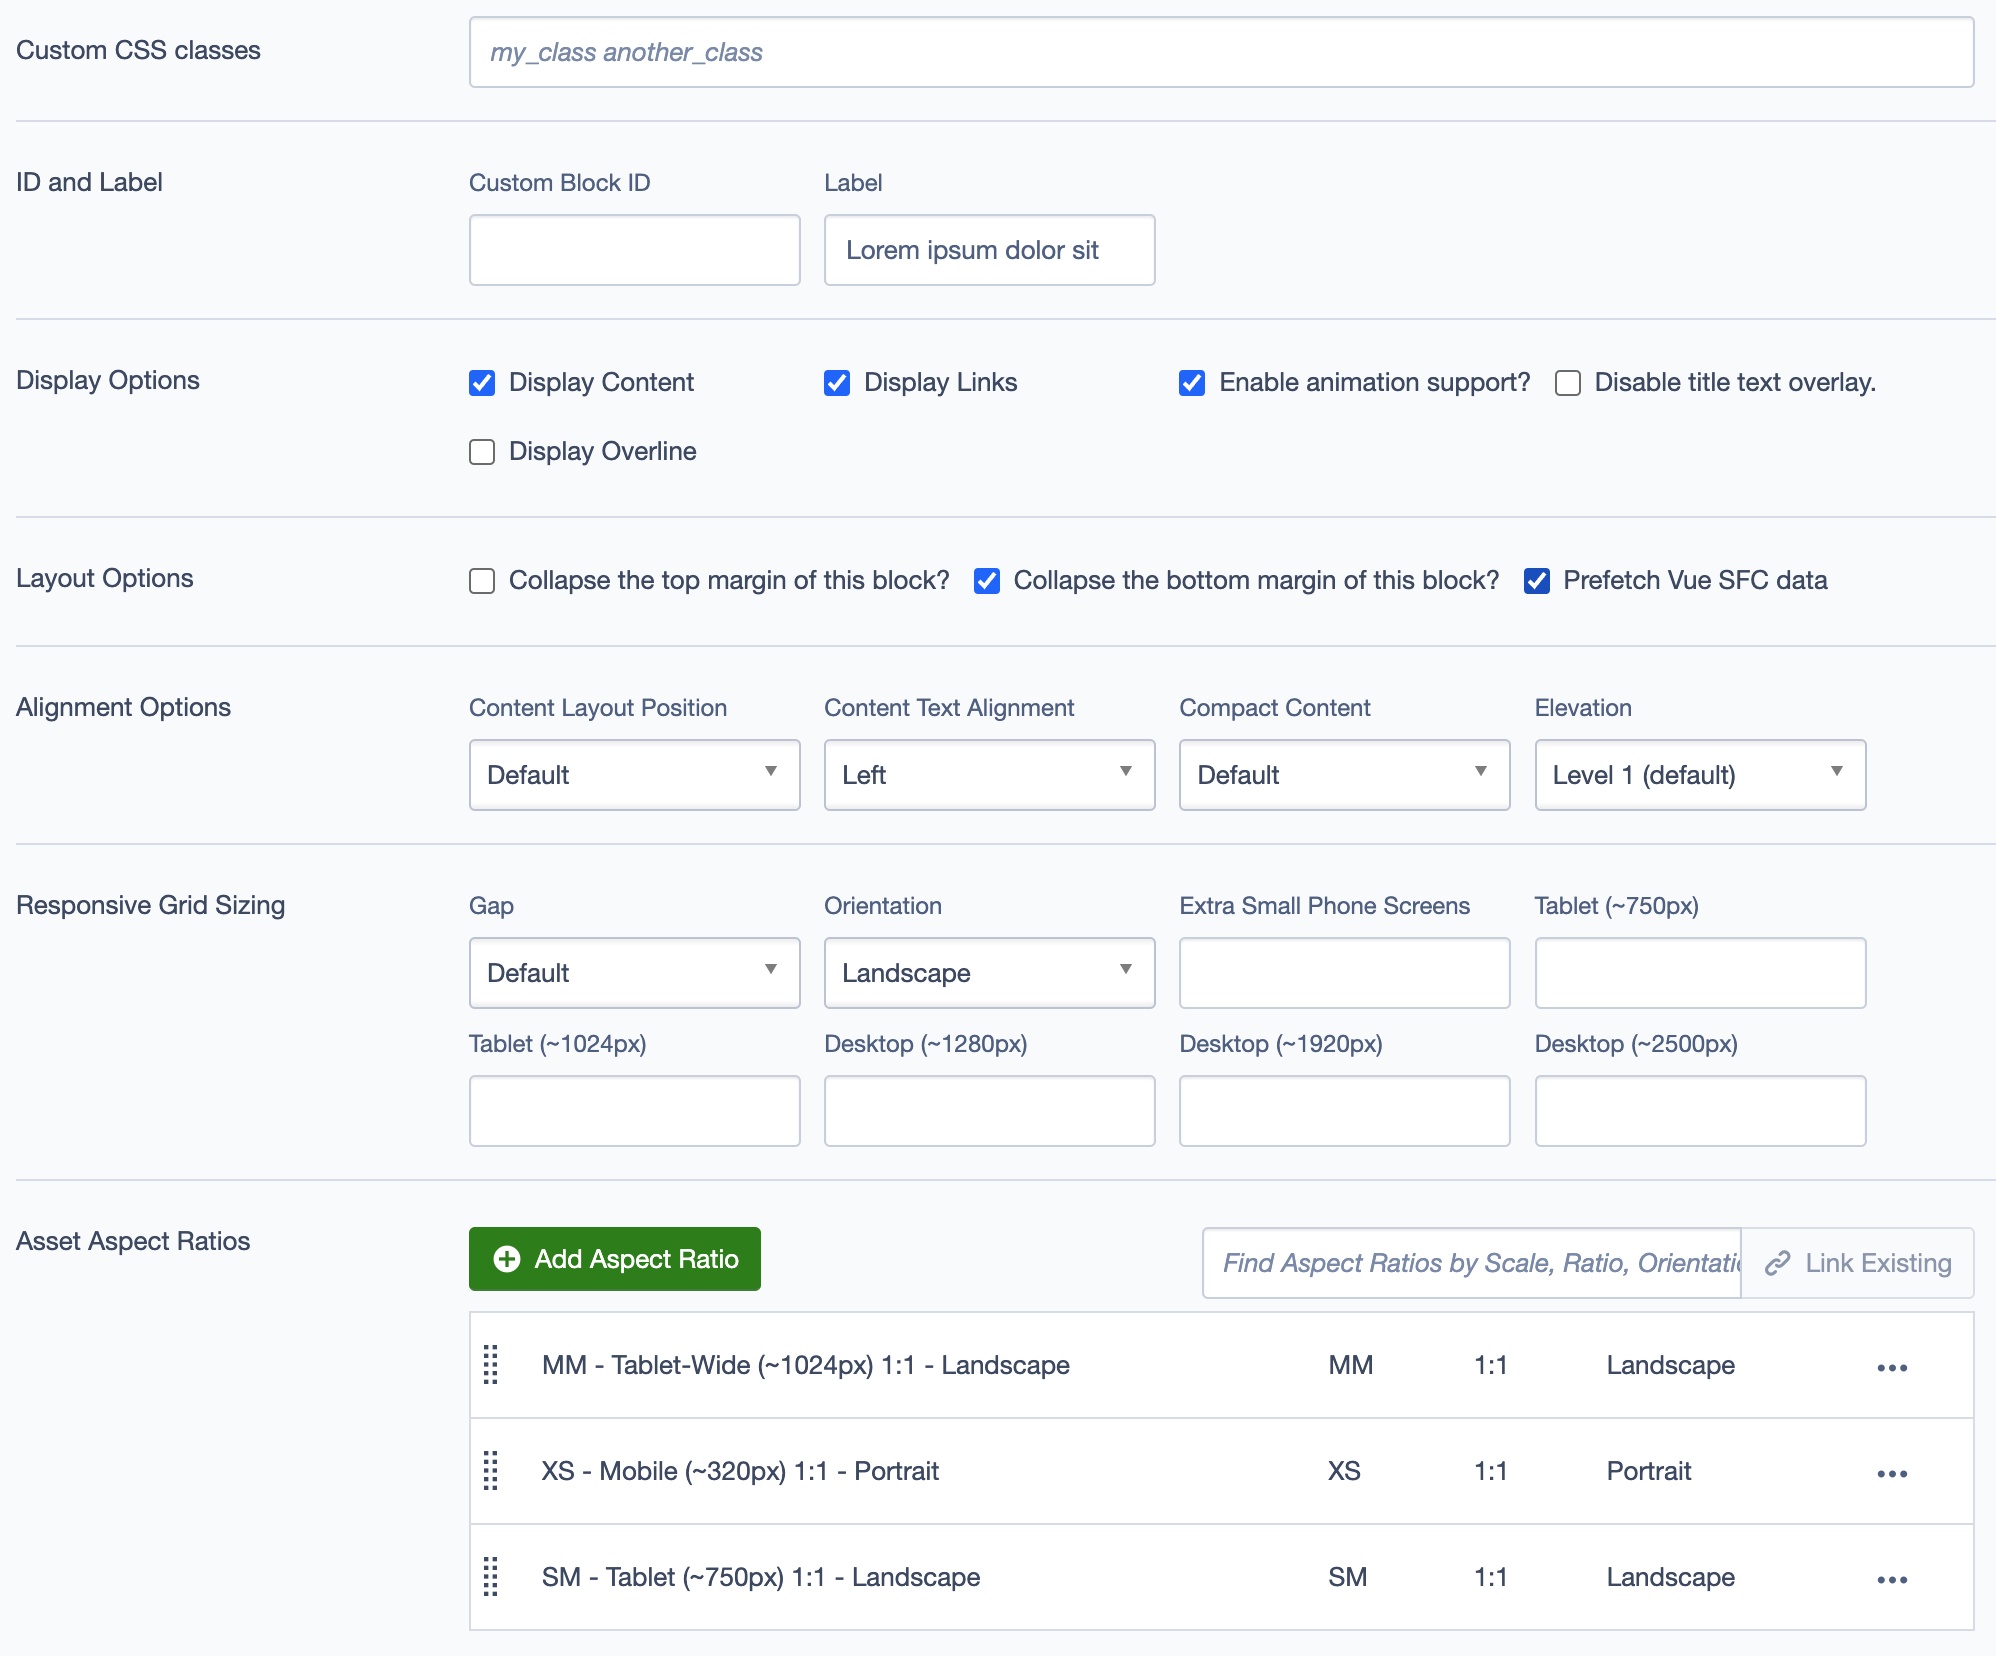1996x1656 pixels.
Task: Click plus icon in Add Aspect Ratio
Action: [x=507, y=1259]
